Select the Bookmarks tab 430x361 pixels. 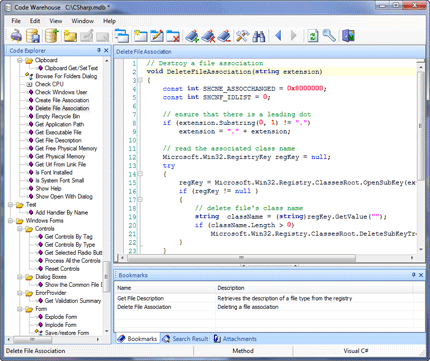[x=137, y=339]
